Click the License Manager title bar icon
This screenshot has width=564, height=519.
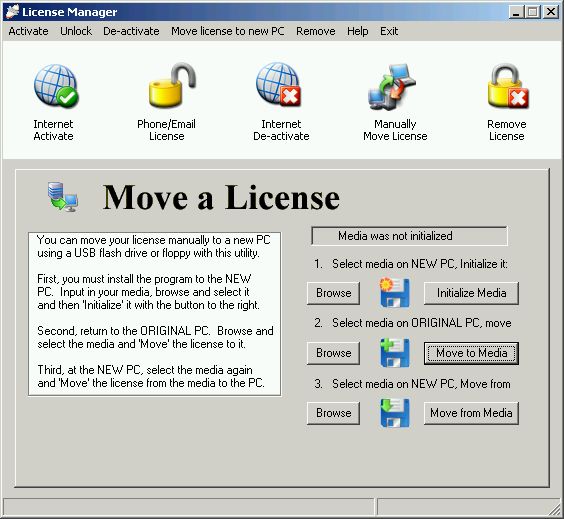12,12
